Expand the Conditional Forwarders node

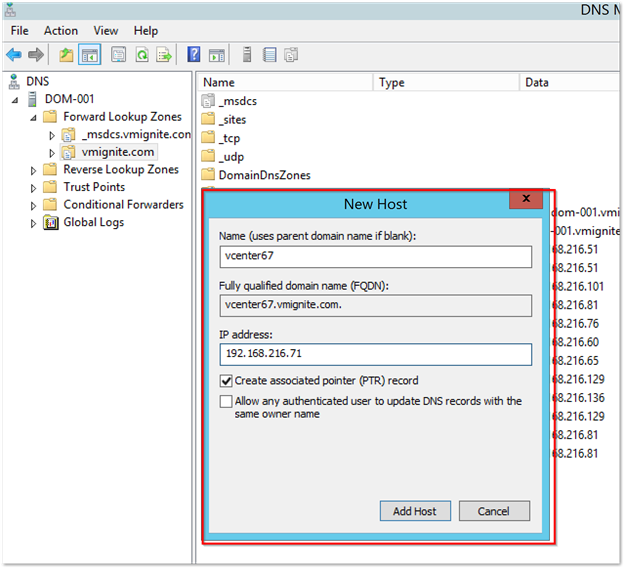34,205
